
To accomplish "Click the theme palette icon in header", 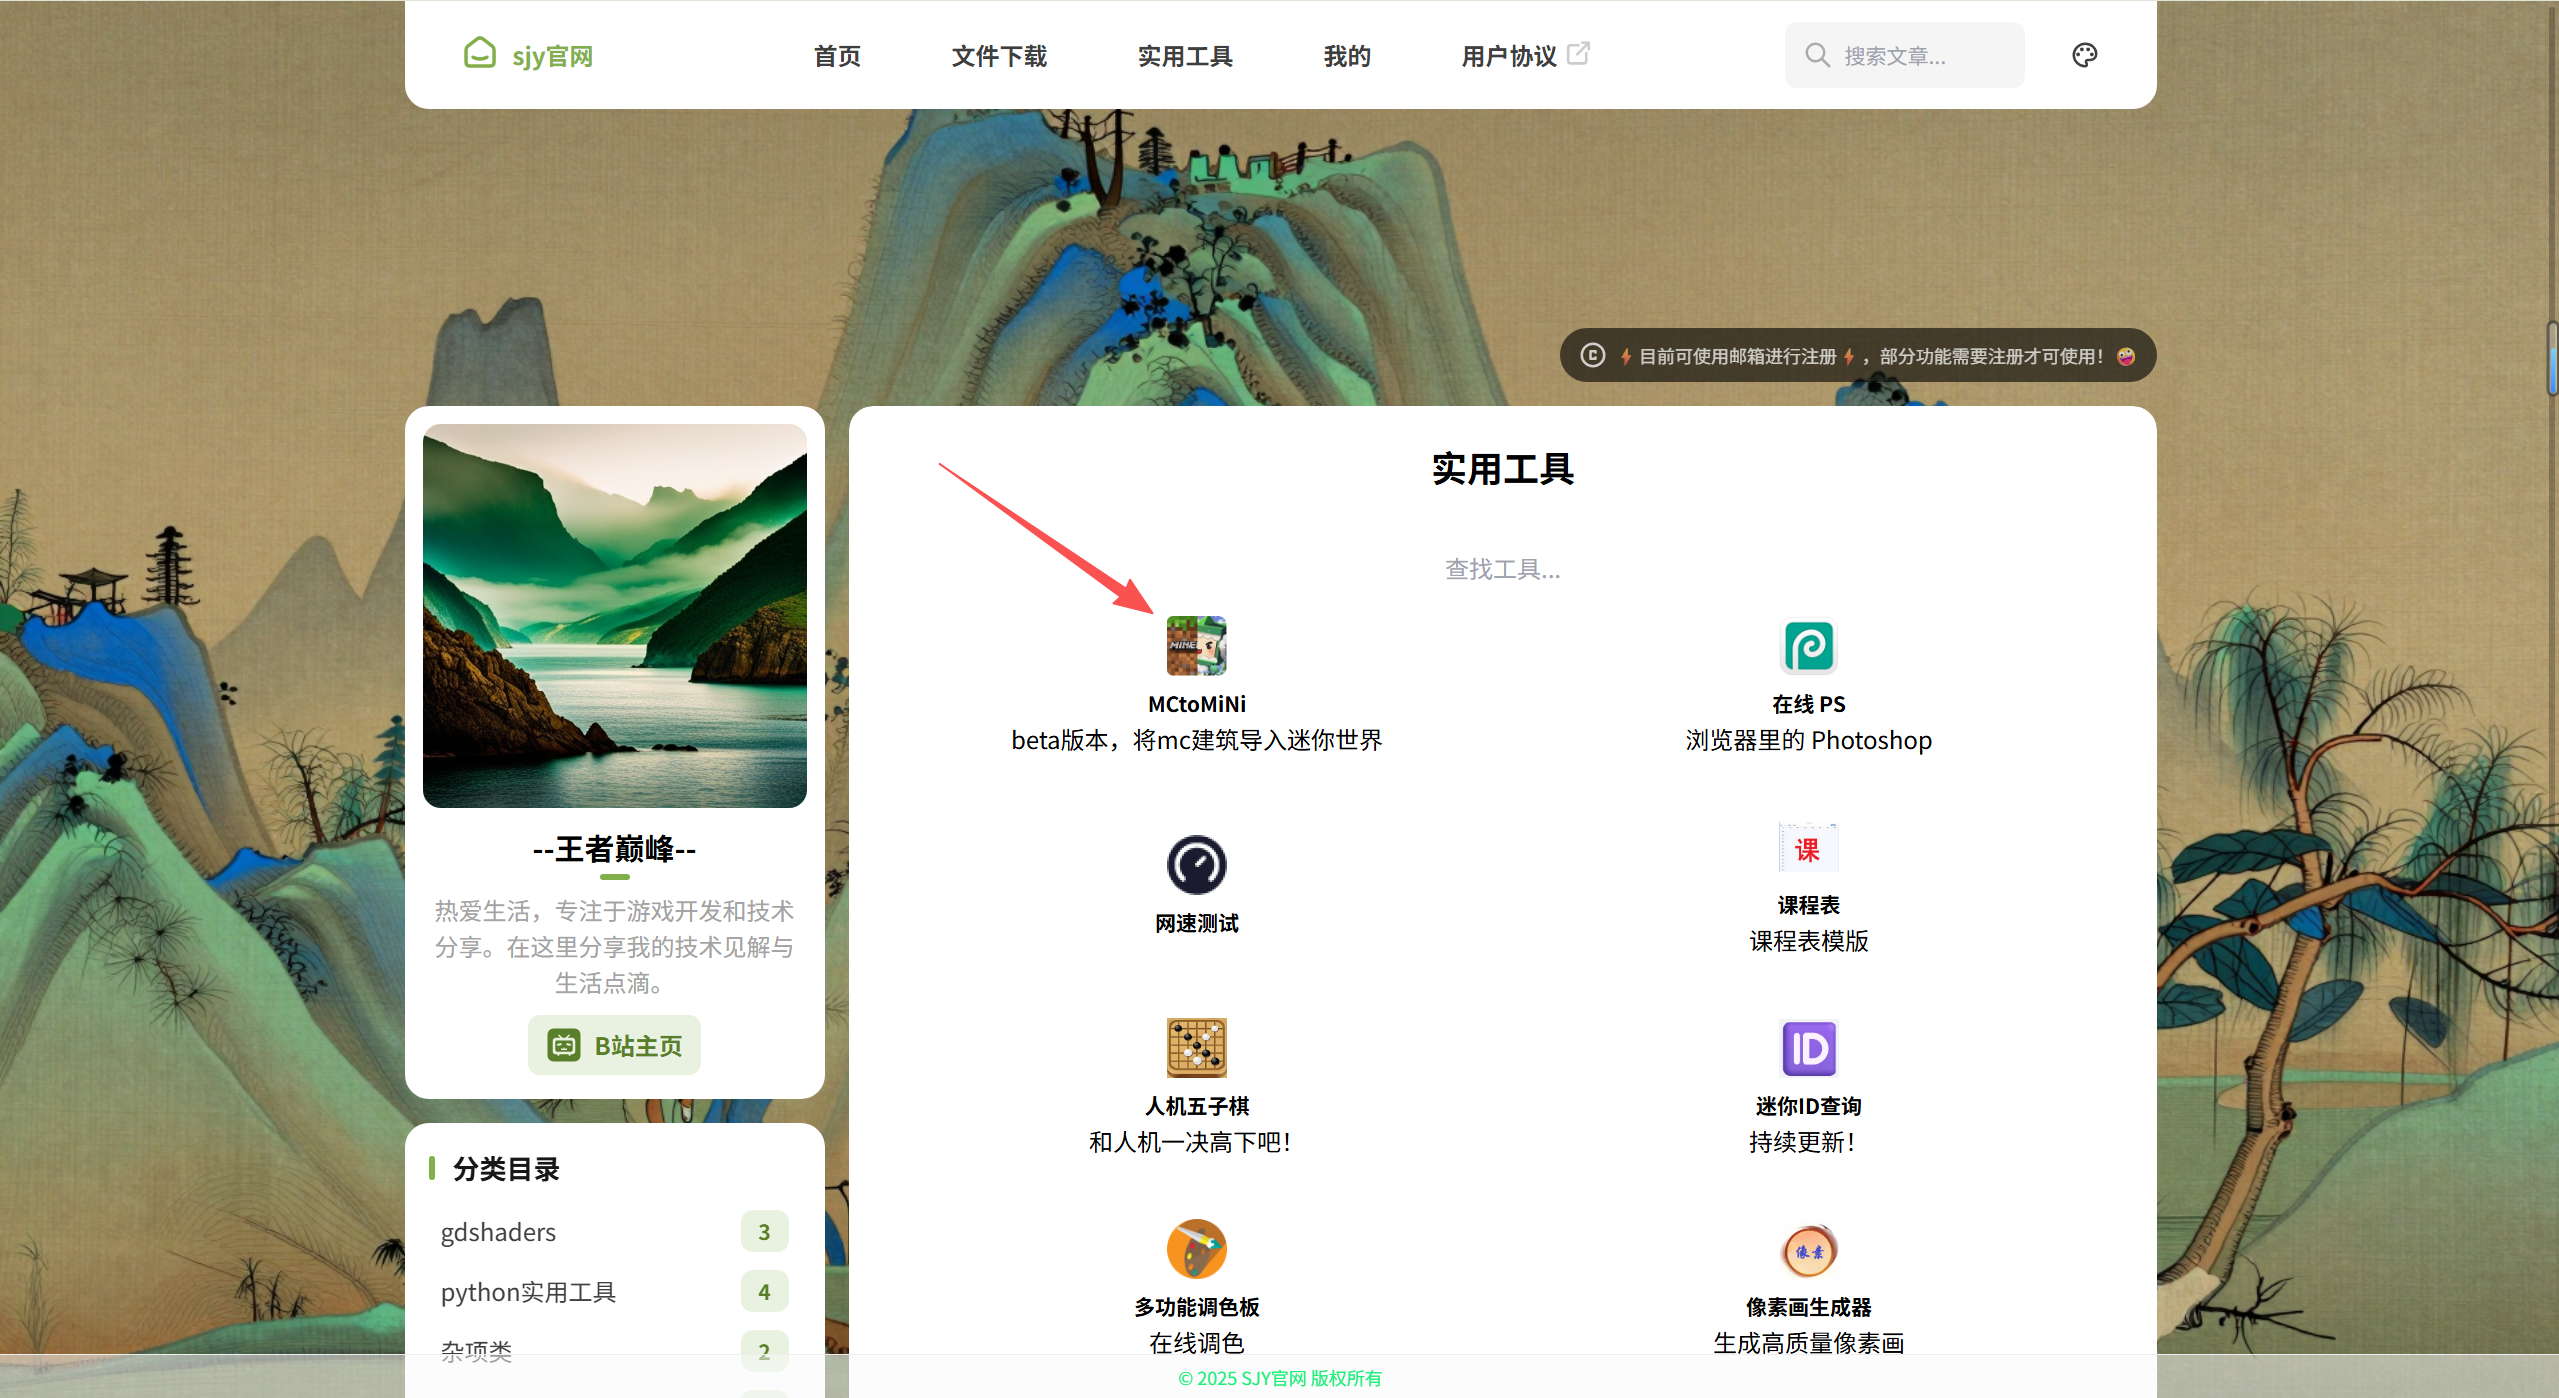I will [2084, 55].
